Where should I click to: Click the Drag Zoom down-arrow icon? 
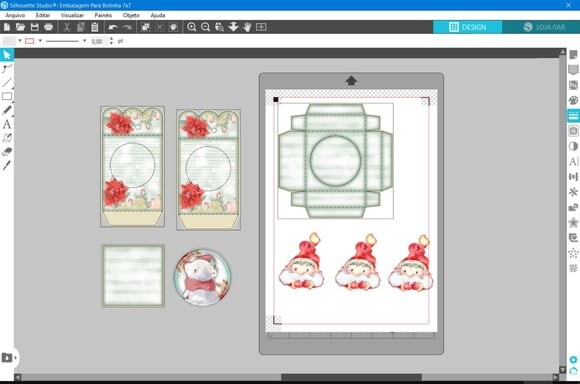click(x=233, y=27)
